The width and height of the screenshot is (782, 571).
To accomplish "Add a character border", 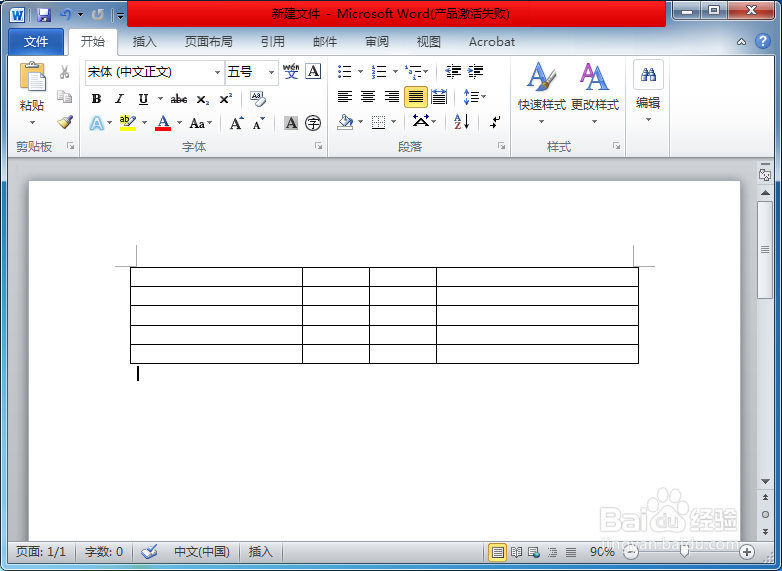I will pos(313,71).
